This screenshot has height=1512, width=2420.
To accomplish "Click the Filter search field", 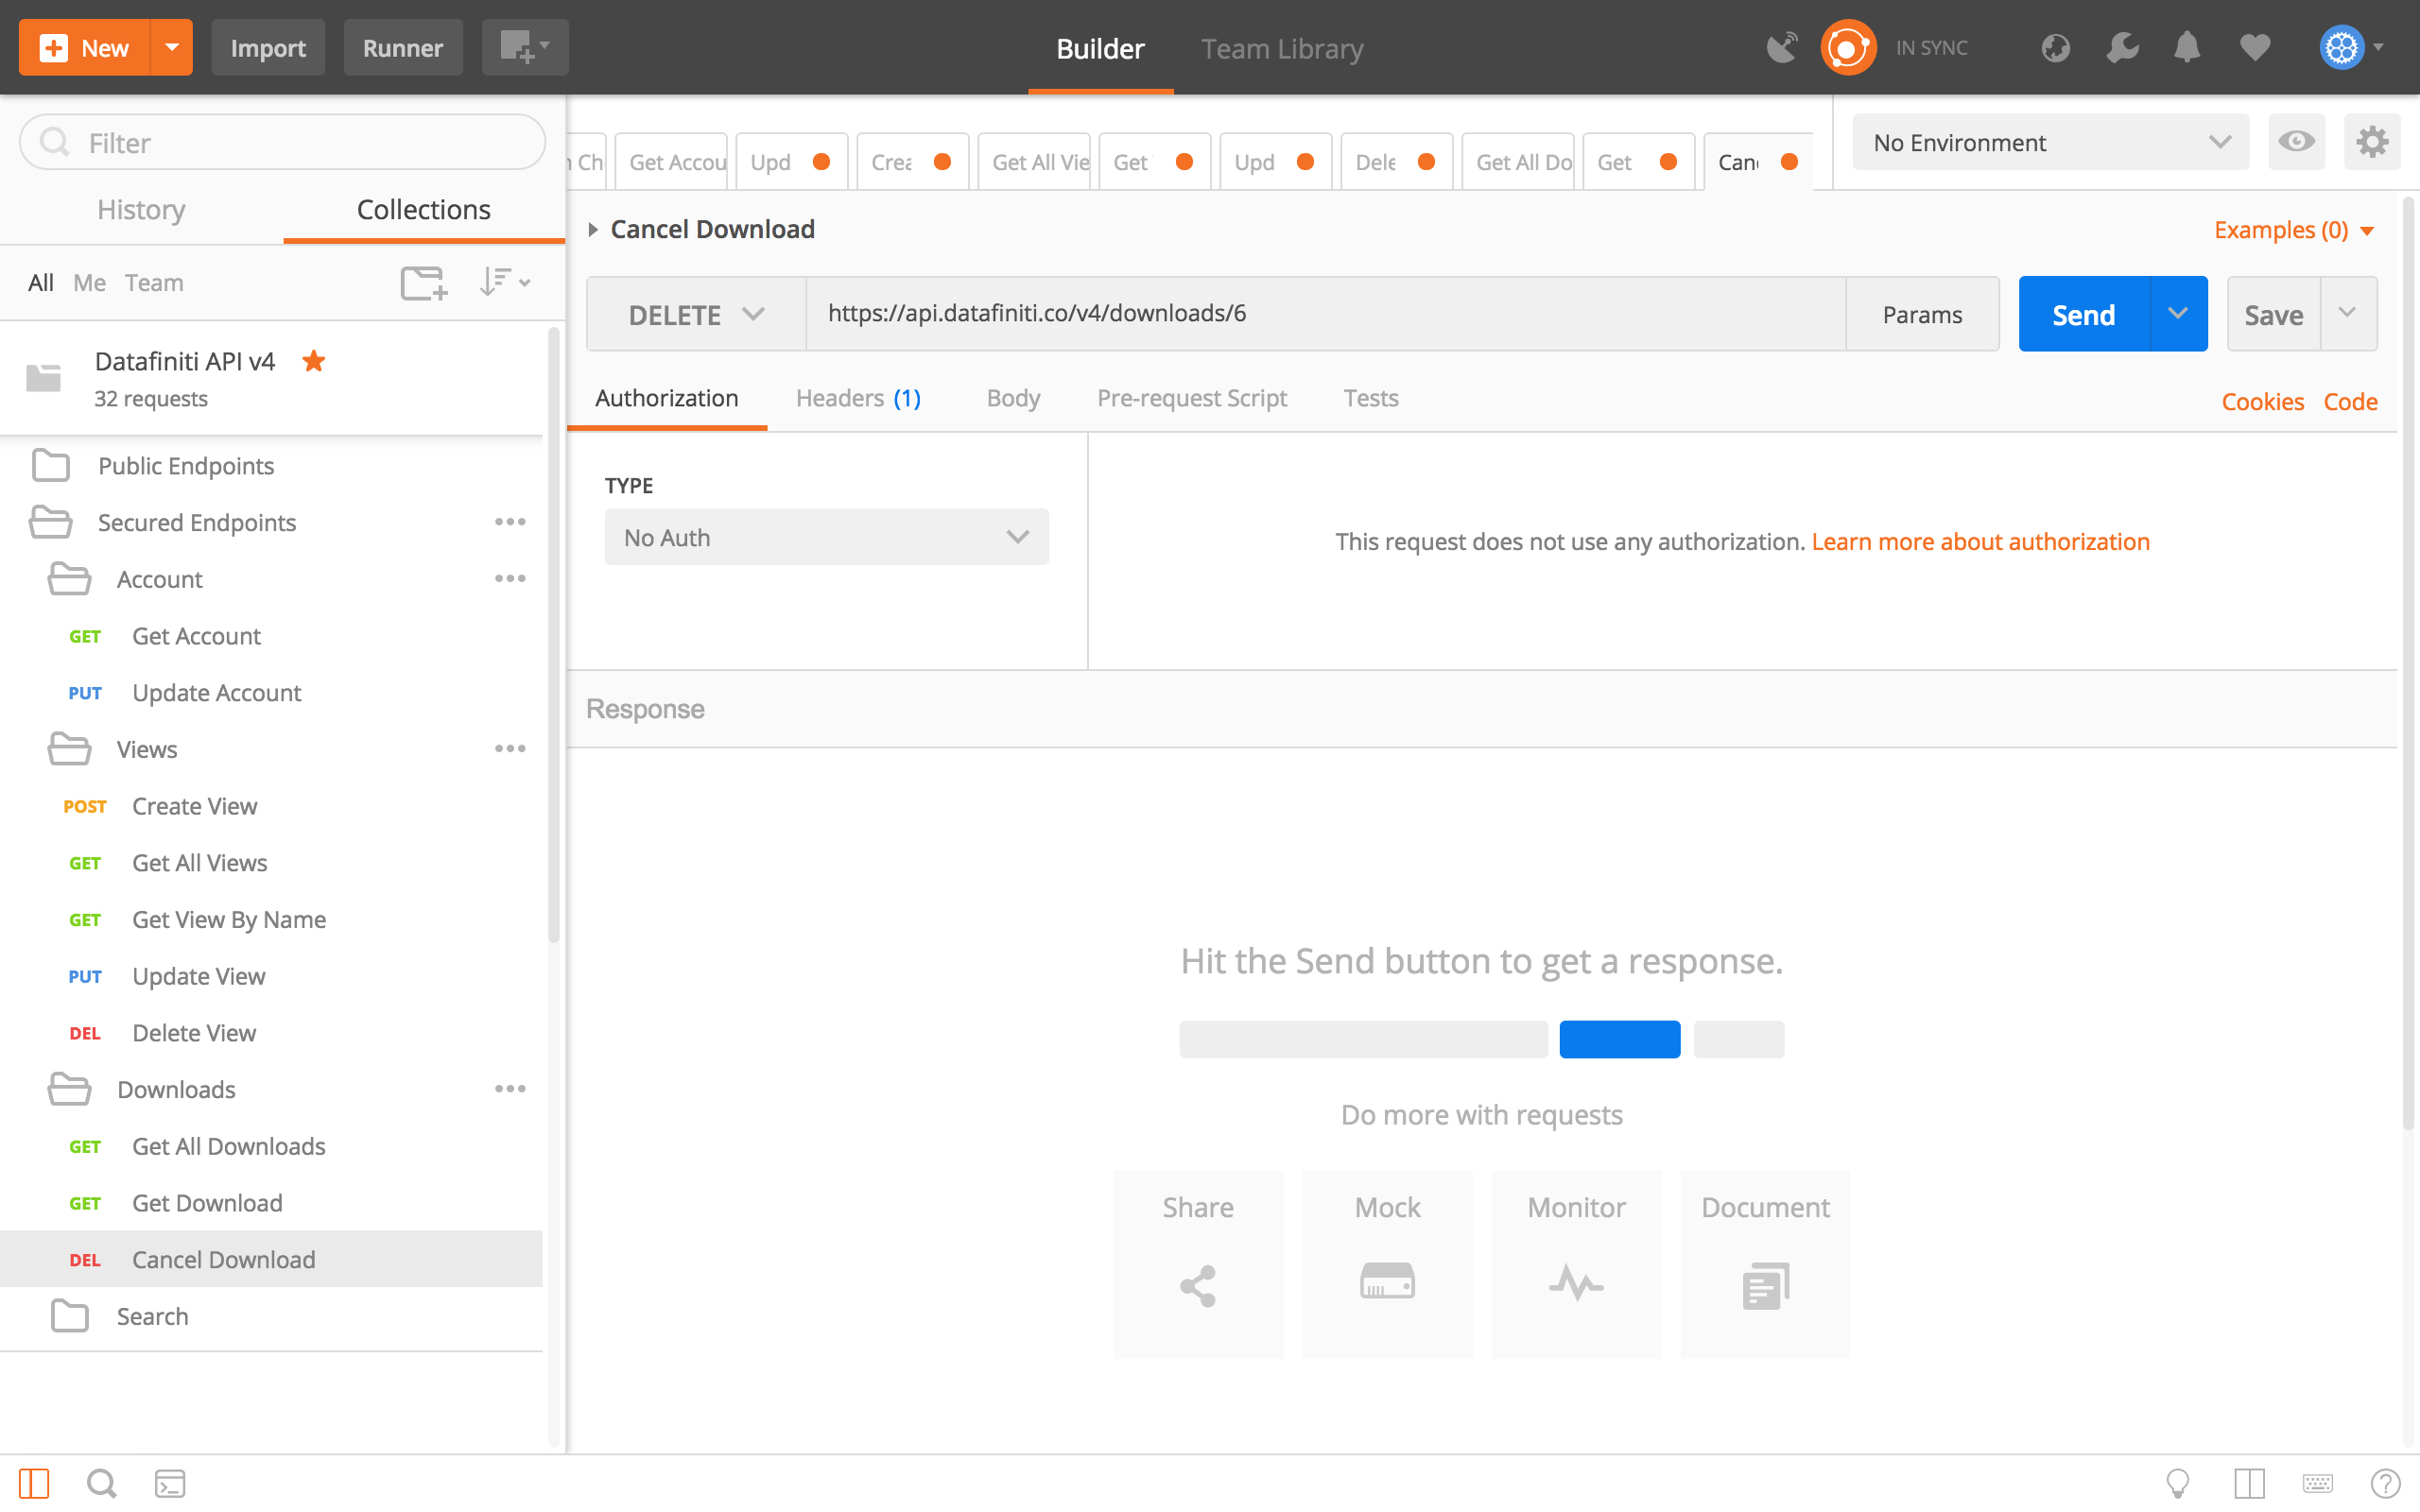I will pos(283,142).
